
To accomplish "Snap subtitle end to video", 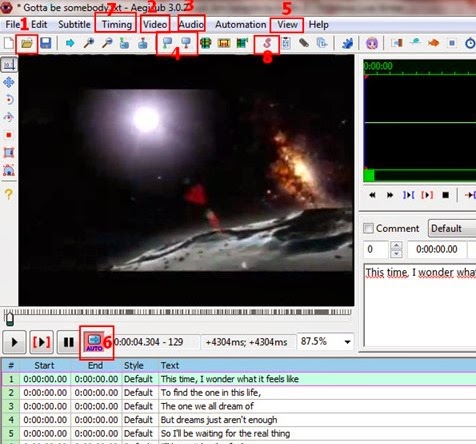I will (x=186, y=43).
